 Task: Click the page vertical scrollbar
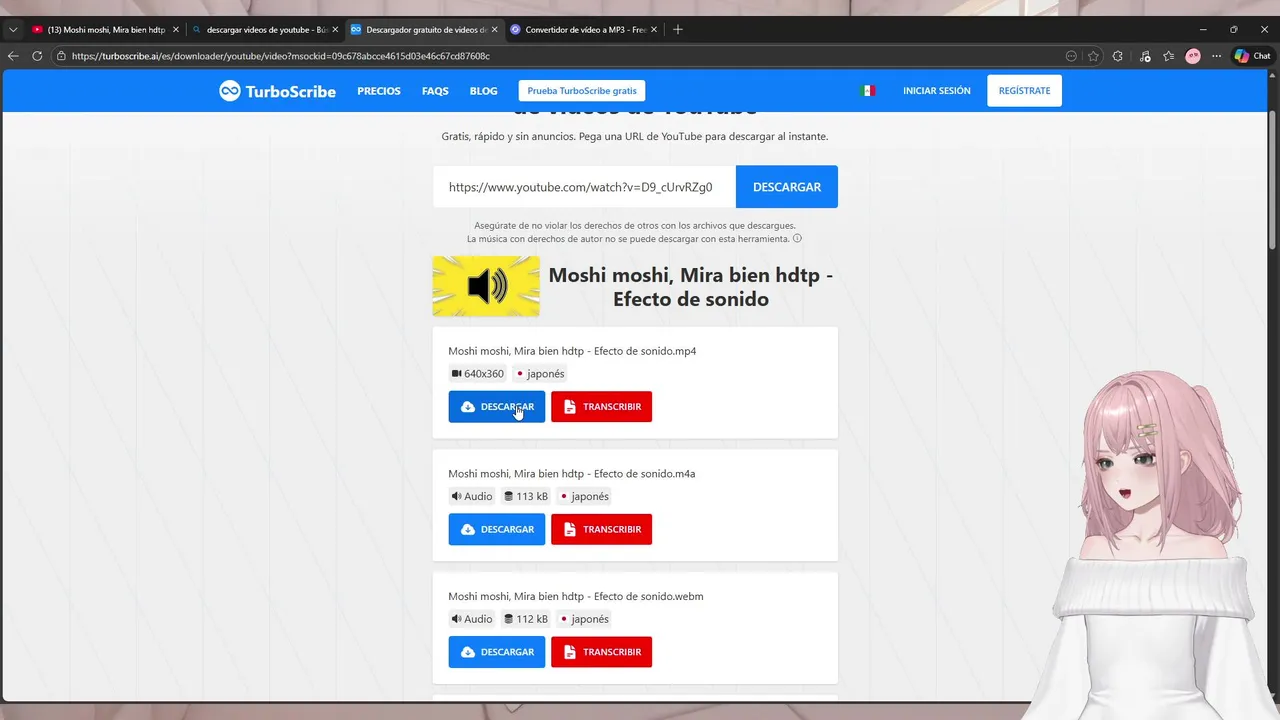[x=1273, y=180]
